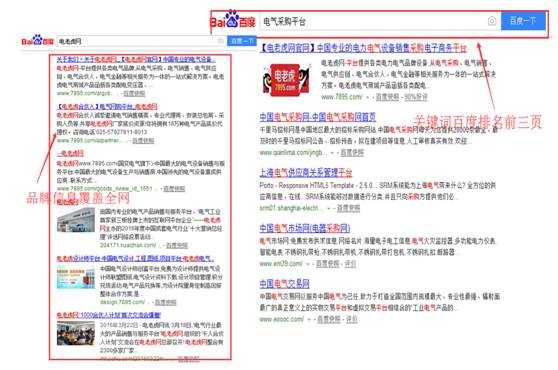Click the blue 百度一下 button on the right
The height and width of the screenshot is (370, 558).
click(x=523, y=21)
